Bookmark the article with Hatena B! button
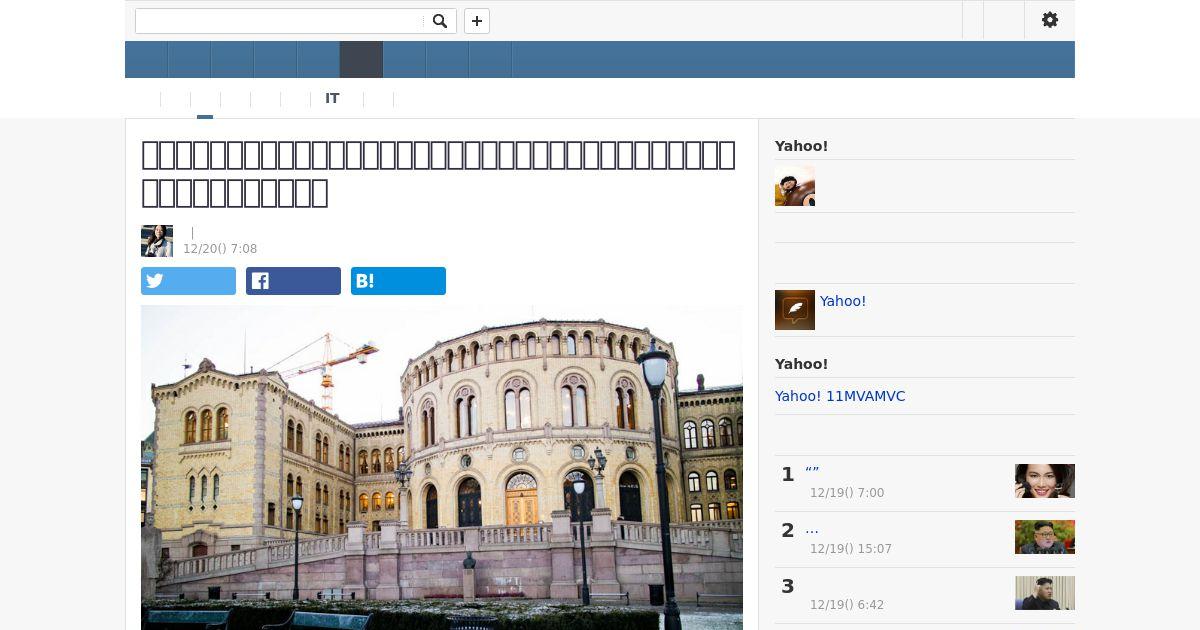Screen dimensions: 1200x630 [x=398, y=281]
